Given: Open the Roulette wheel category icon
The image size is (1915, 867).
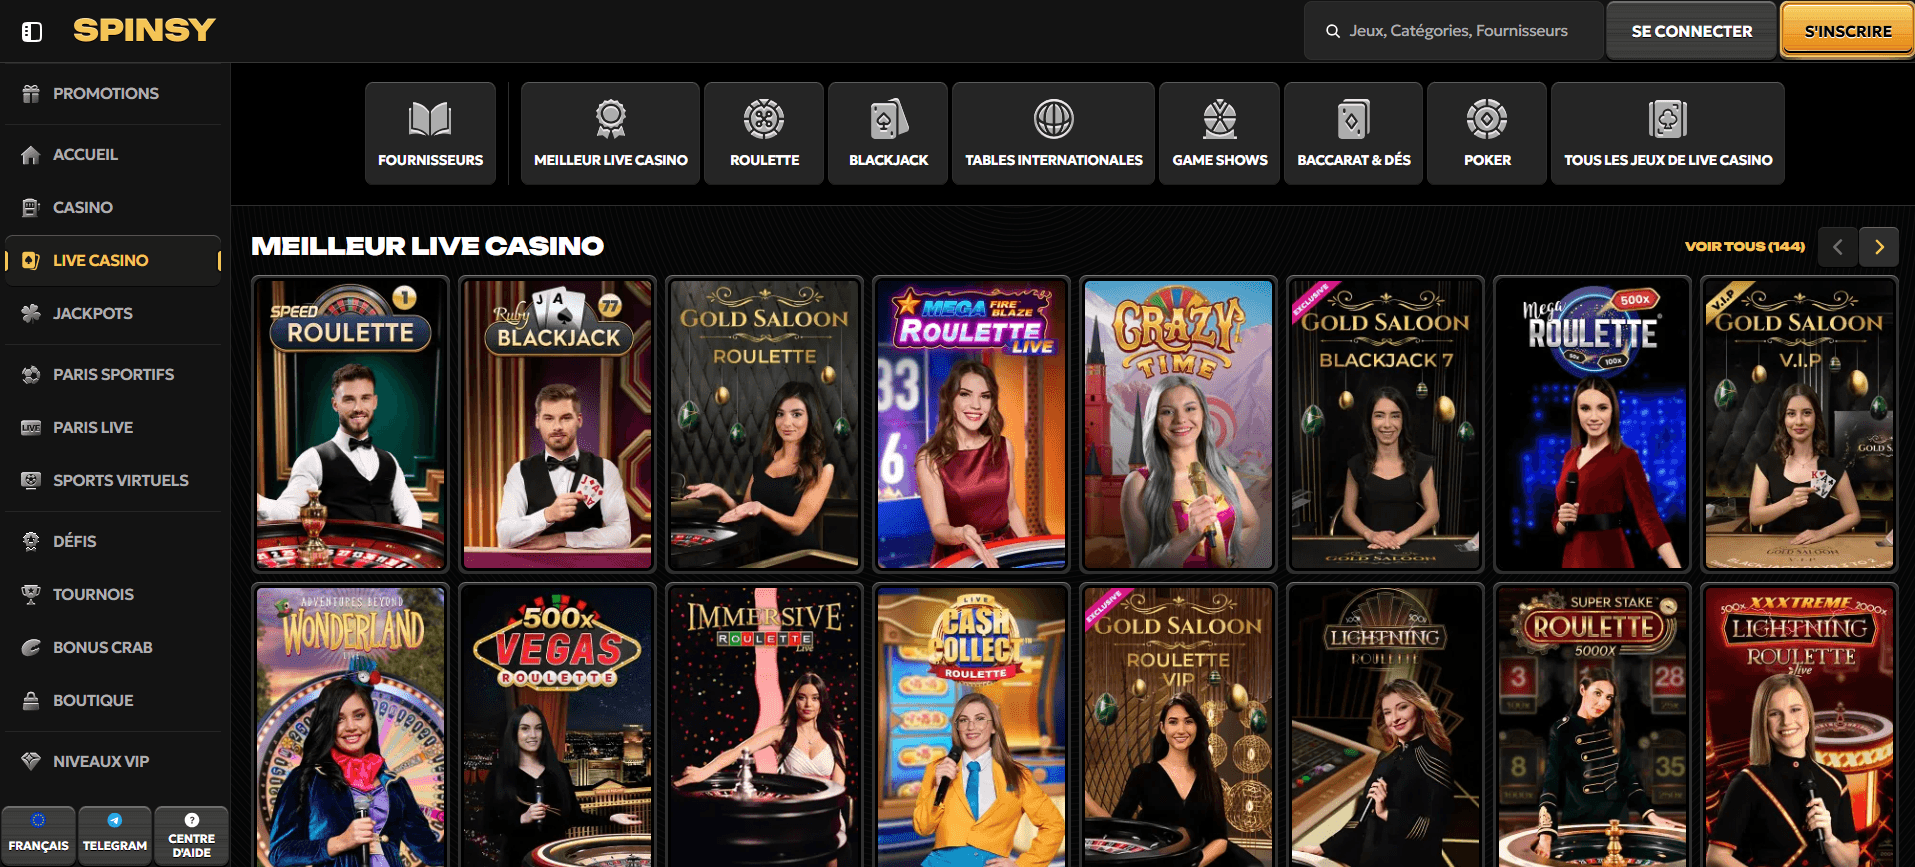Looking at the screenshot, I should (x=764, y=120).
